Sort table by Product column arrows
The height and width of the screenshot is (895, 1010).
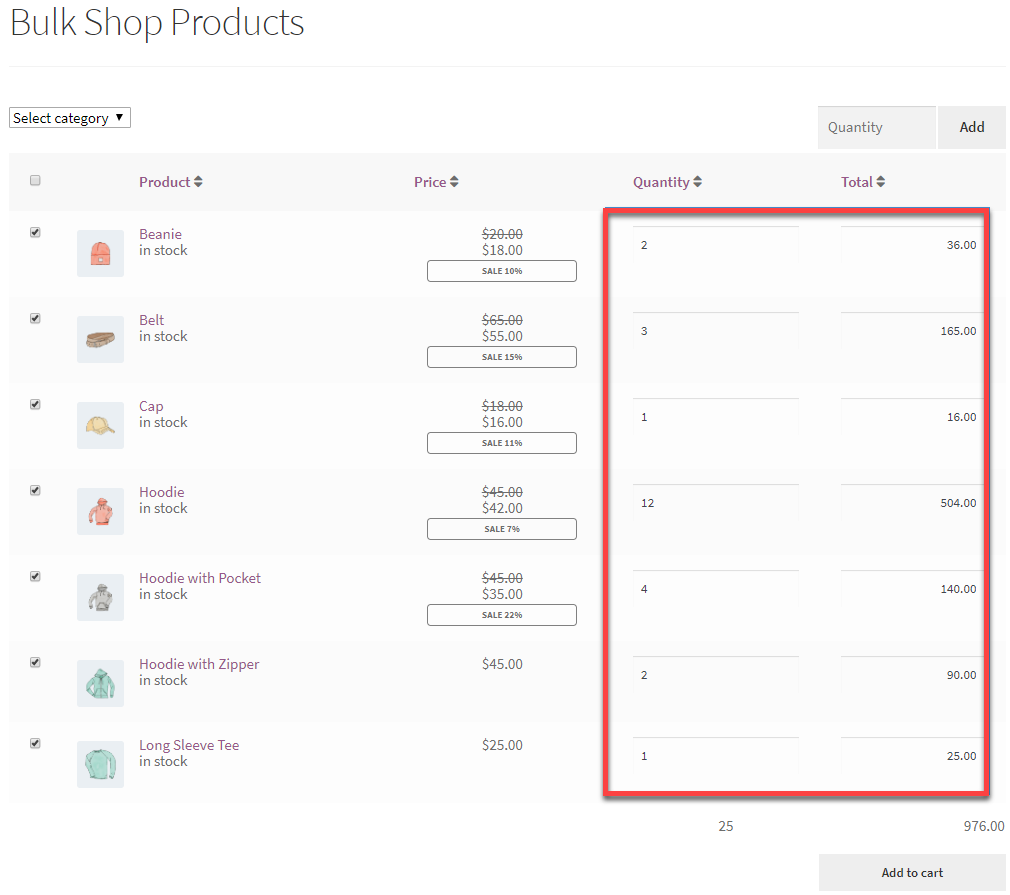[198, 182]
